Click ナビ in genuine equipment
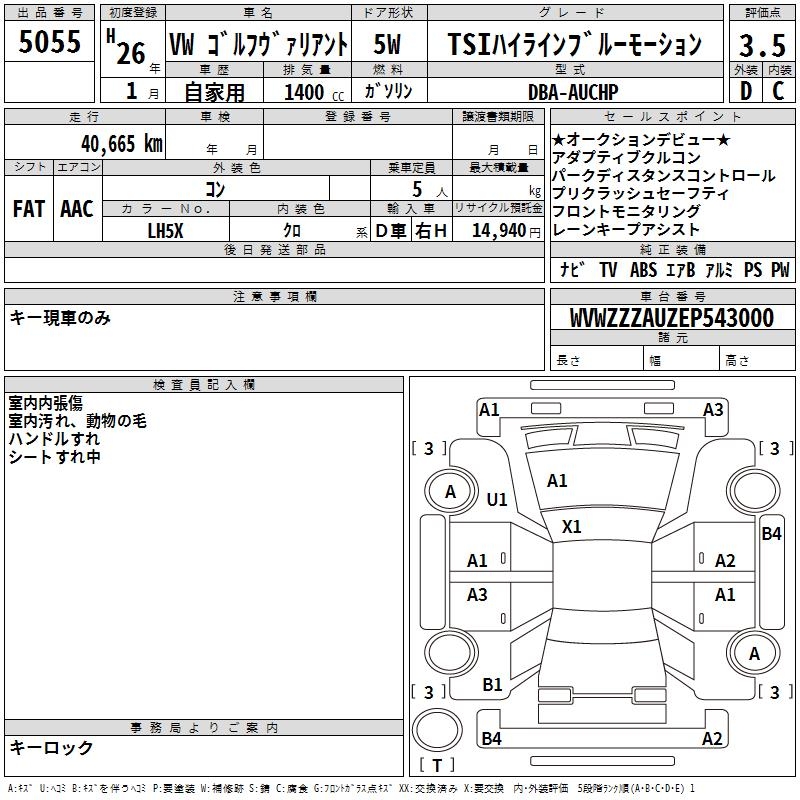The width and height of the screenshot is (800, 800). click(x=572, y=269)
